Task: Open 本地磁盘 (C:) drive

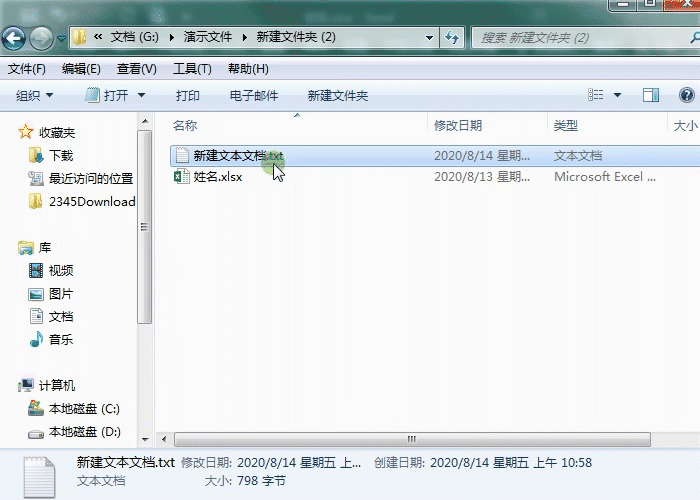Action: tap(84, 409)
